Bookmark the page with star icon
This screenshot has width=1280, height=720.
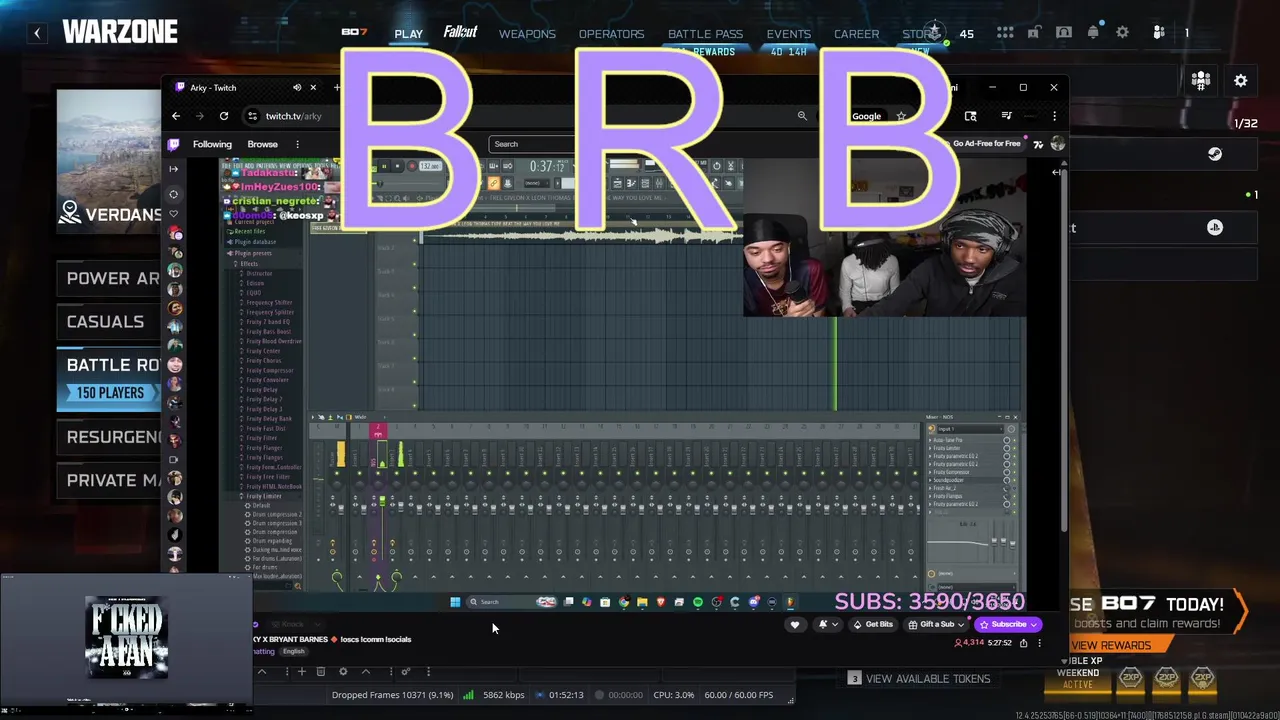(x=901, y=116)
